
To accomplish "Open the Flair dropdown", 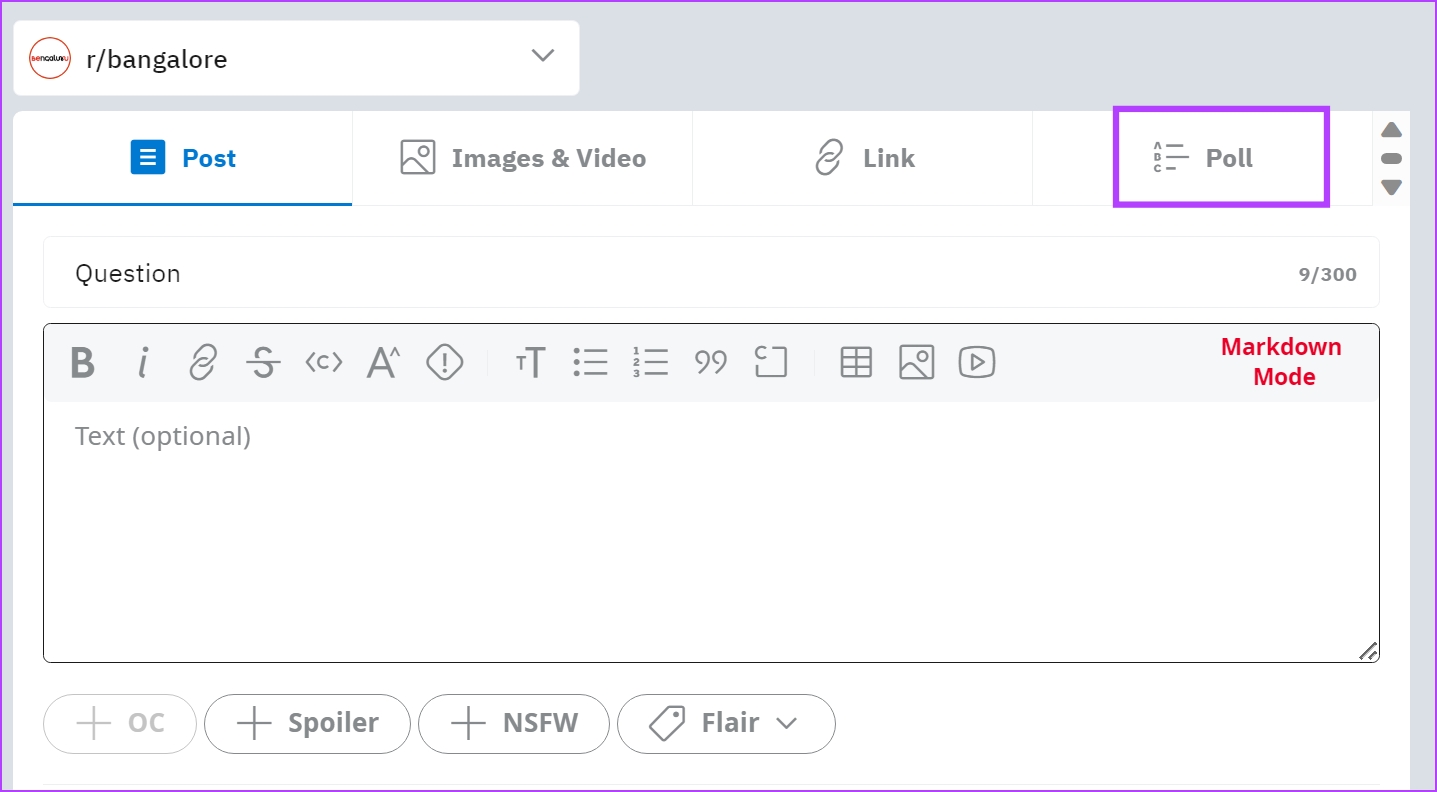I will pyautogui.click(x=726, y=723).
